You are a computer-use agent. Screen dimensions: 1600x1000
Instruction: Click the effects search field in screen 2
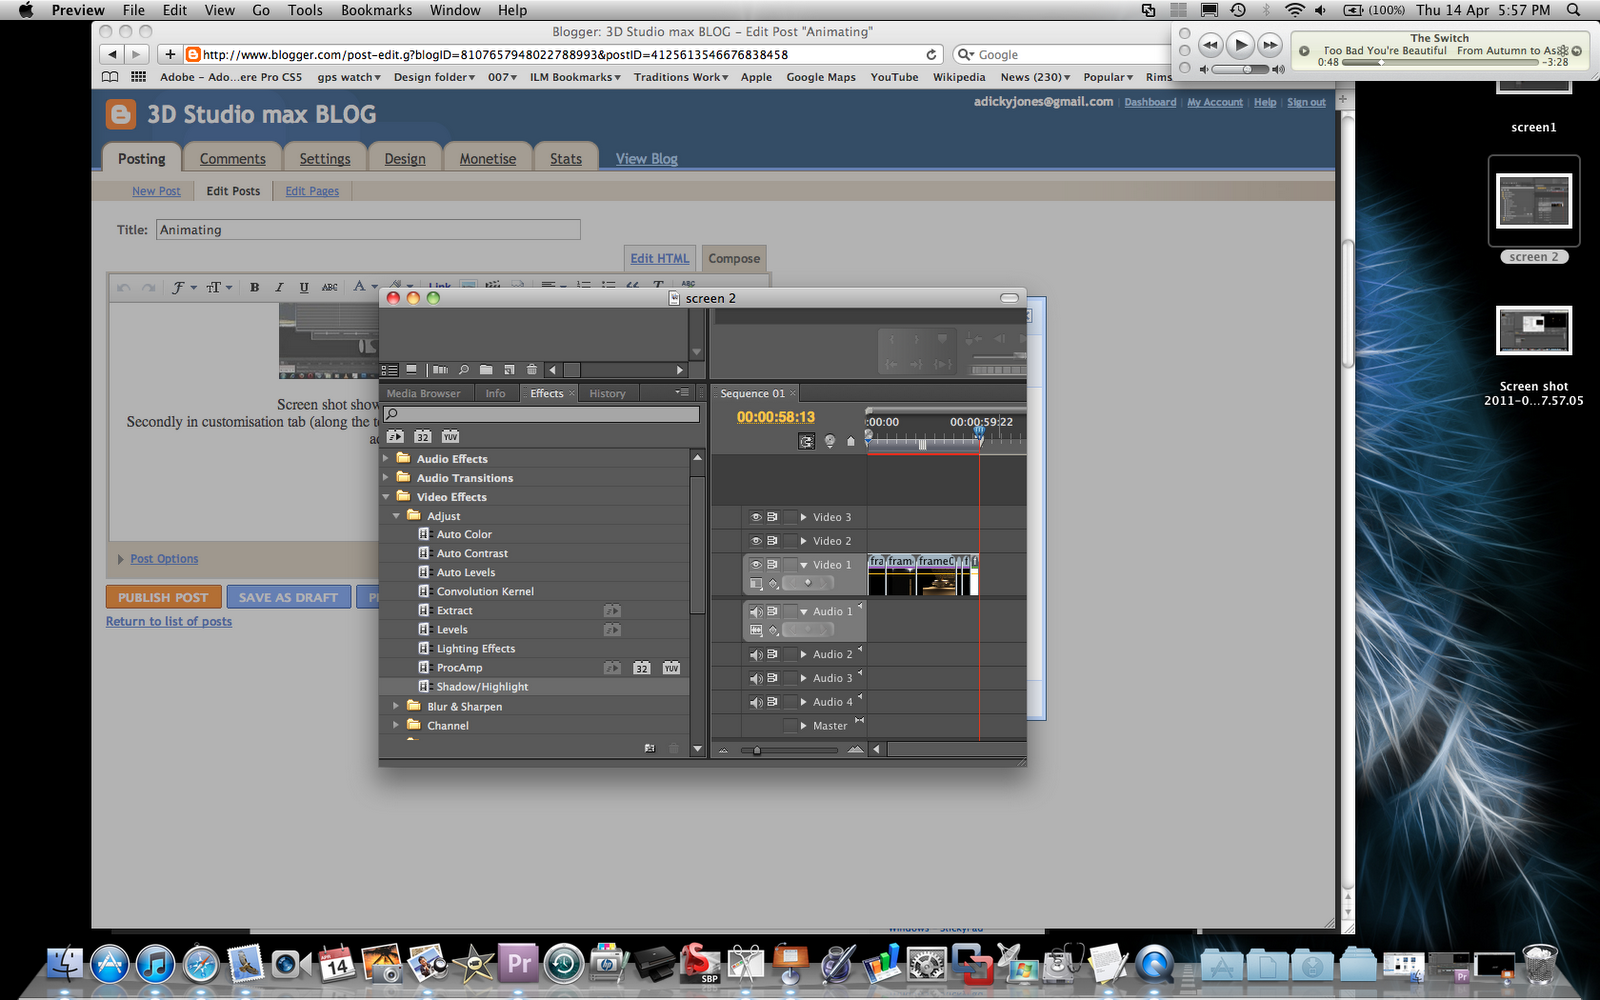(x=541, y=414)
